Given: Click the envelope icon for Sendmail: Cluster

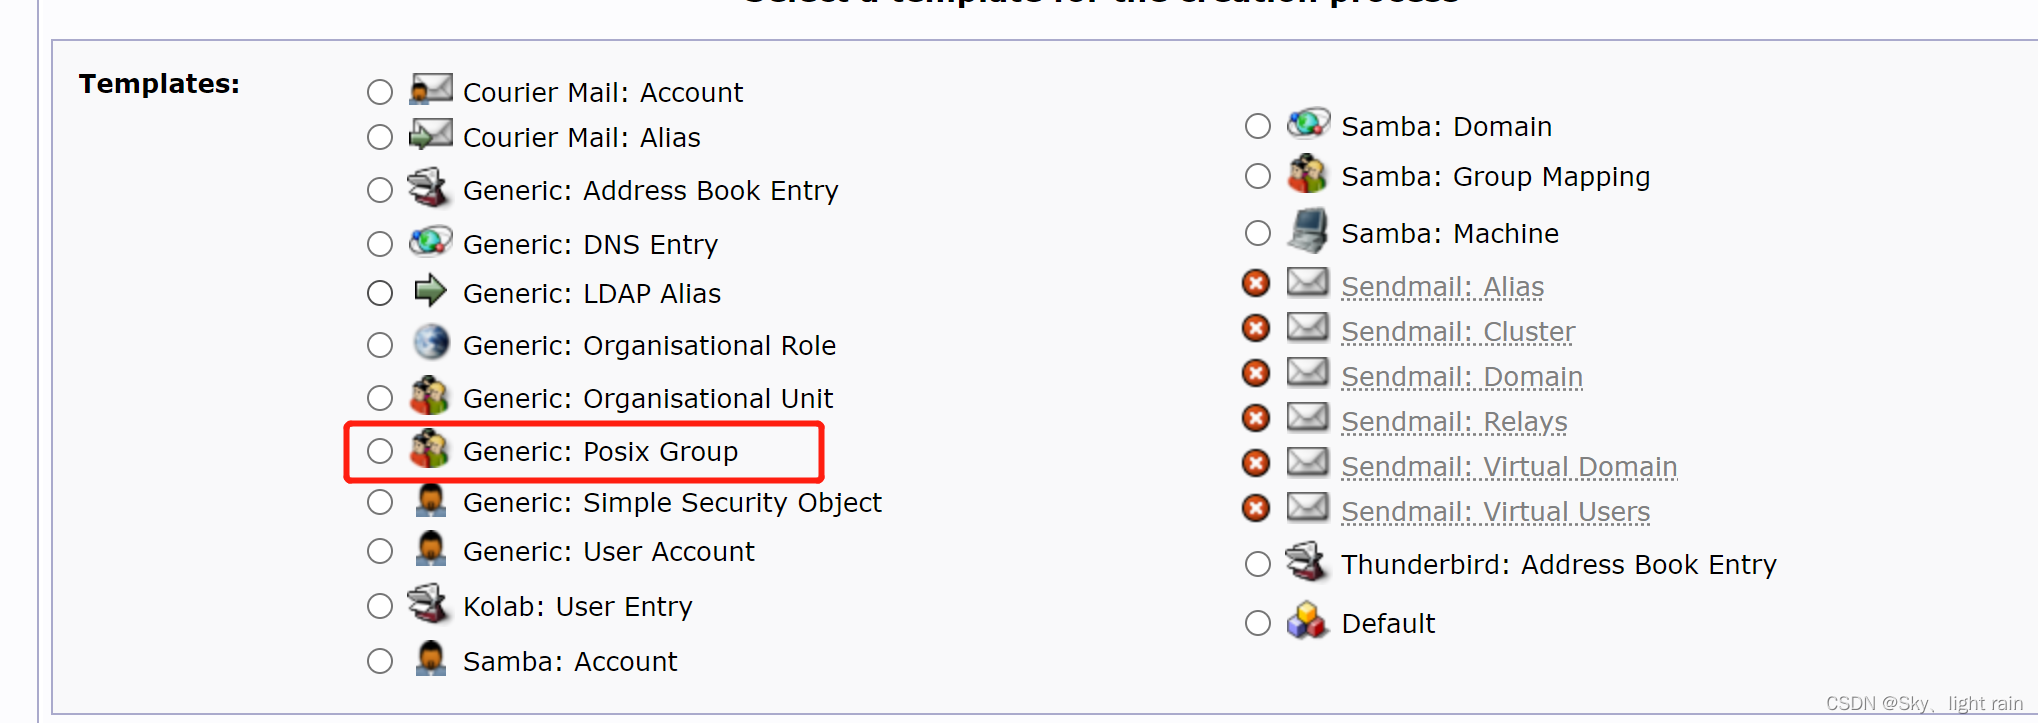Looking at the screenshot, I should tap(1308, 327).
